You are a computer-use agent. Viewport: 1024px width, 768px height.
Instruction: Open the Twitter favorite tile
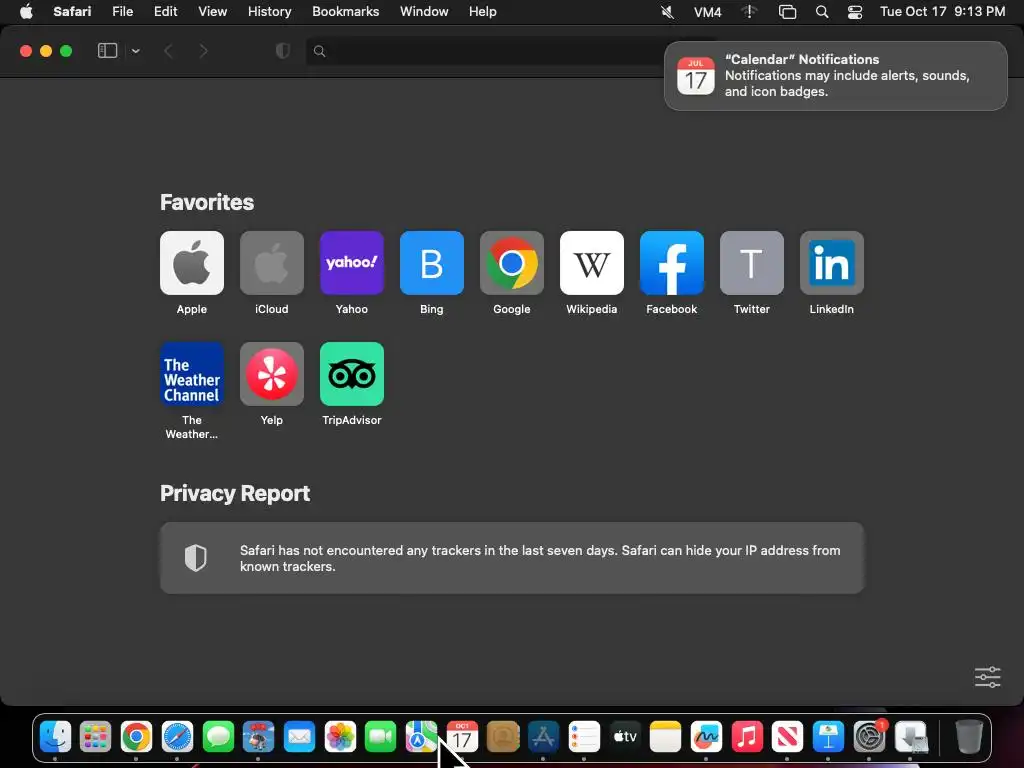click(x=752, y=263)
